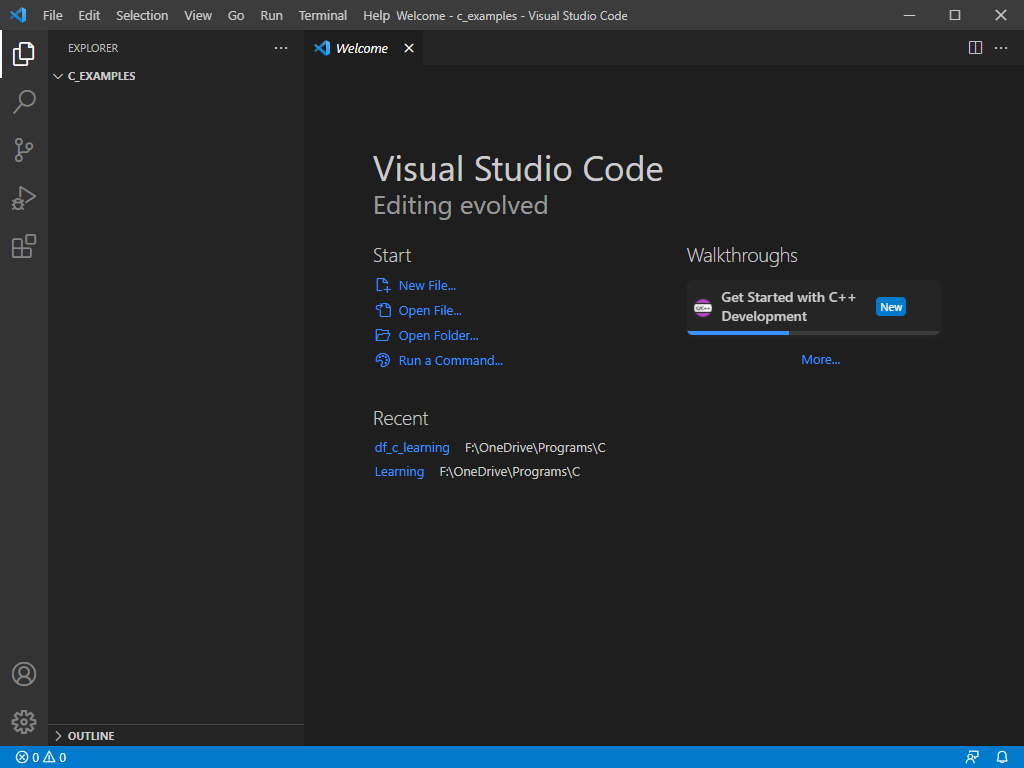This screenshot has width=1024, height=768.
Task: Click the errors and warnings status indicator
Action: pos(40,758)
